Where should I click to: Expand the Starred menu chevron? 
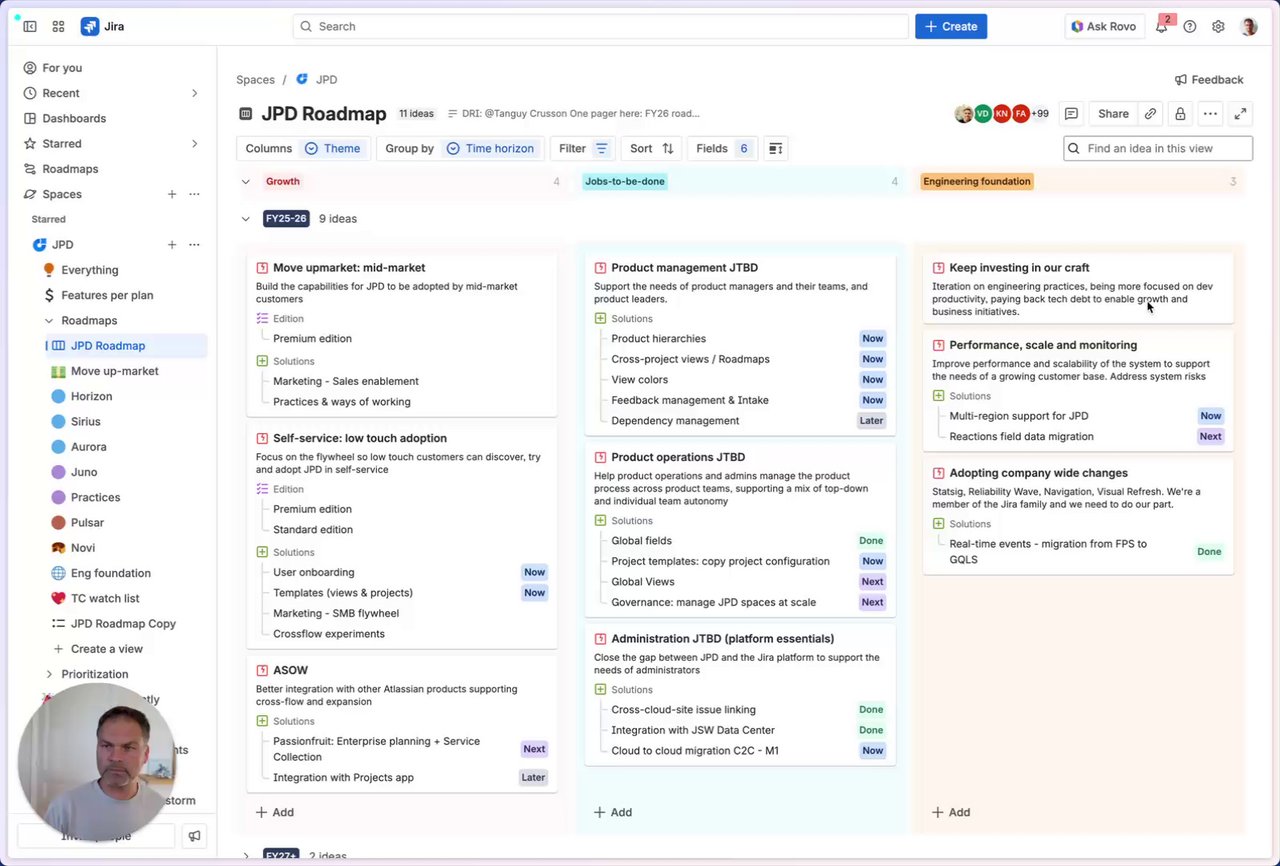(194, 144)
